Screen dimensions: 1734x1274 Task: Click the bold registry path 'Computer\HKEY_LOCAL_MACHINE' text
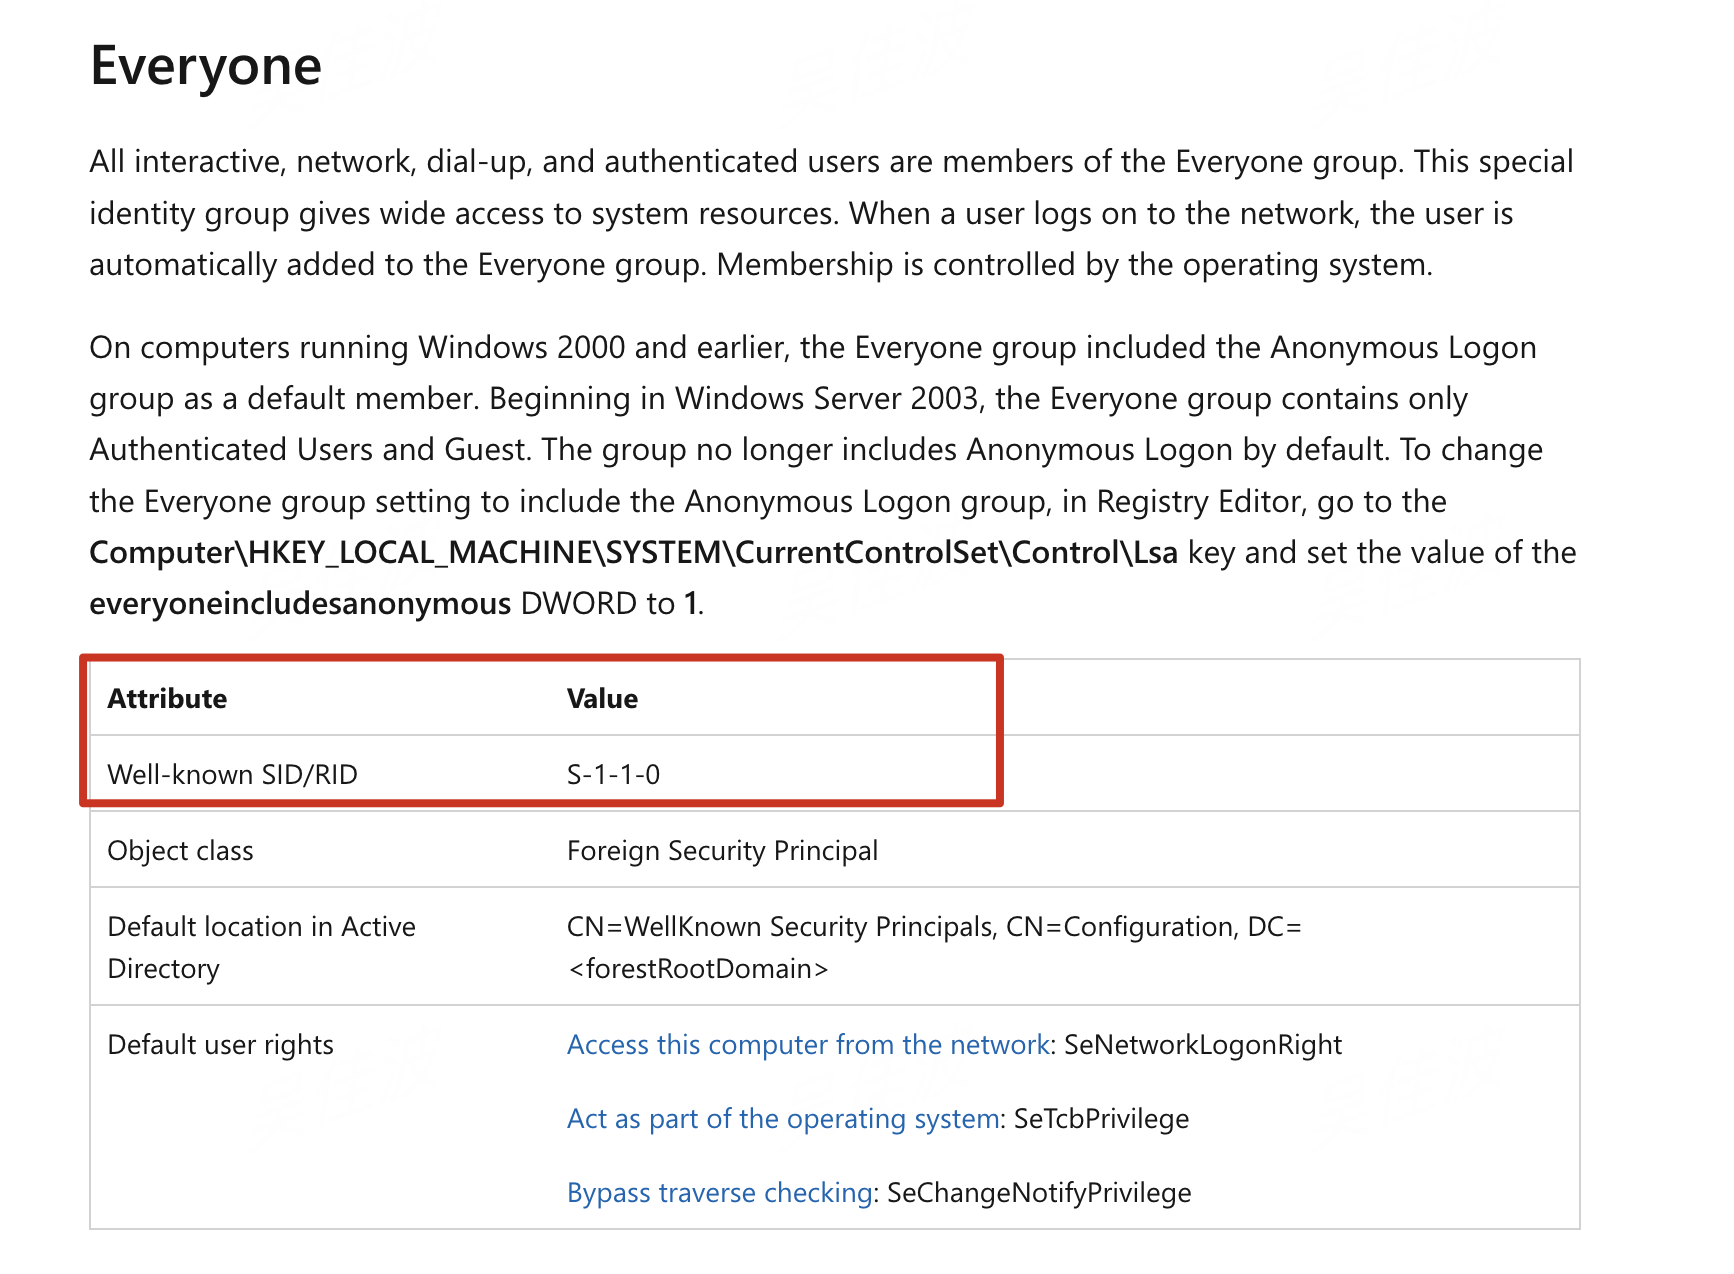633,552
